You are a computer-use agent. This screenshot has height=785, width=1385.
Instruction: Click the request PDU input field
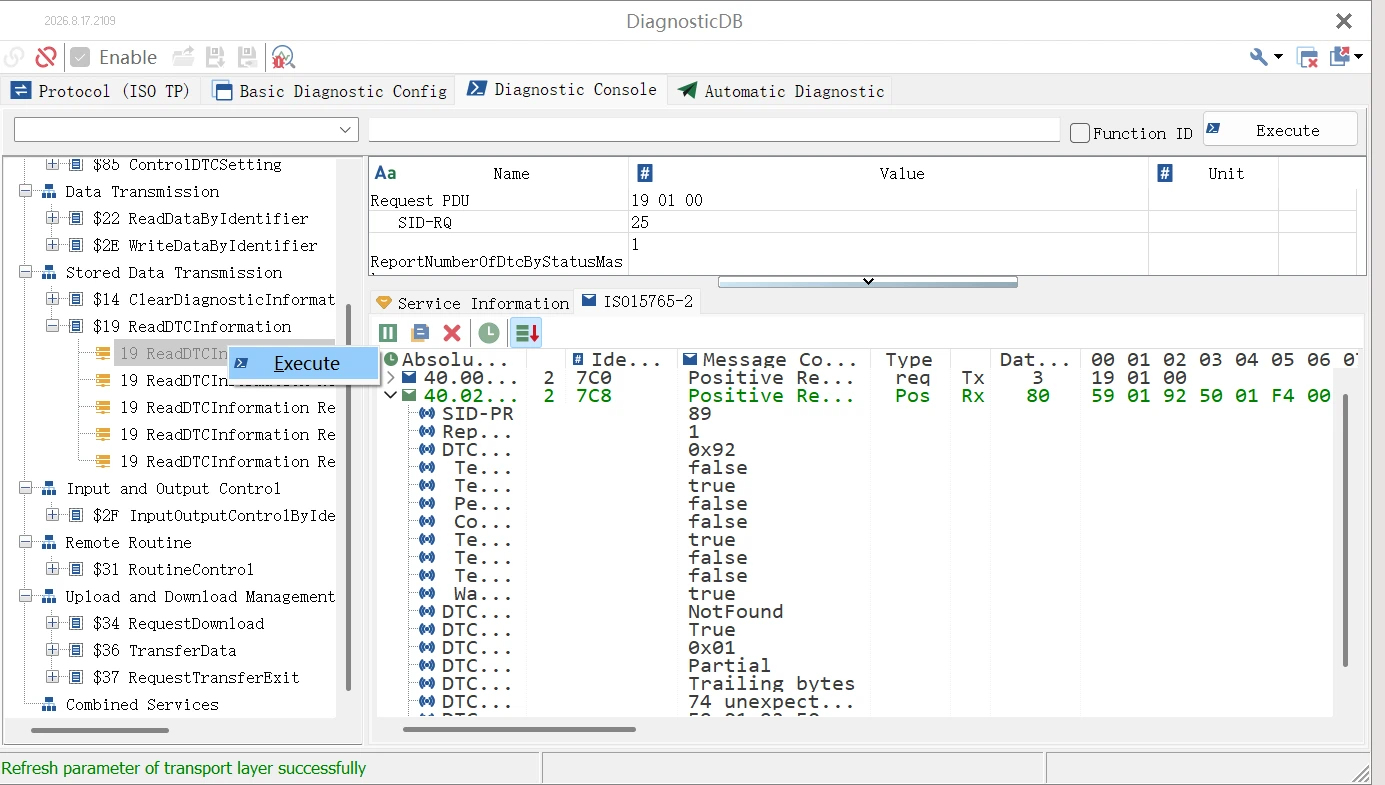coord(714,130)
